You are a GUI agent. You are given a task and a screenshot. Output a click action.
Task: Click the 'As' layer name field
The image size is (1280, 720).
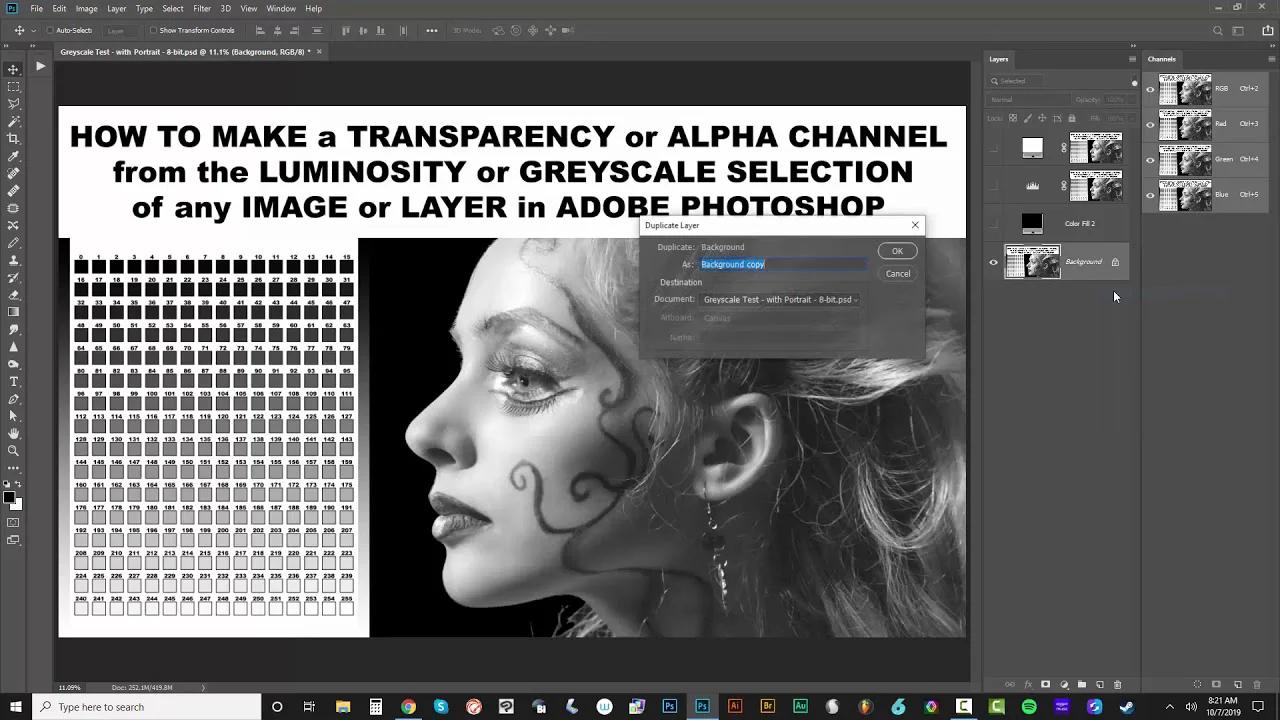pyautogui.click(x=783, y=265)
